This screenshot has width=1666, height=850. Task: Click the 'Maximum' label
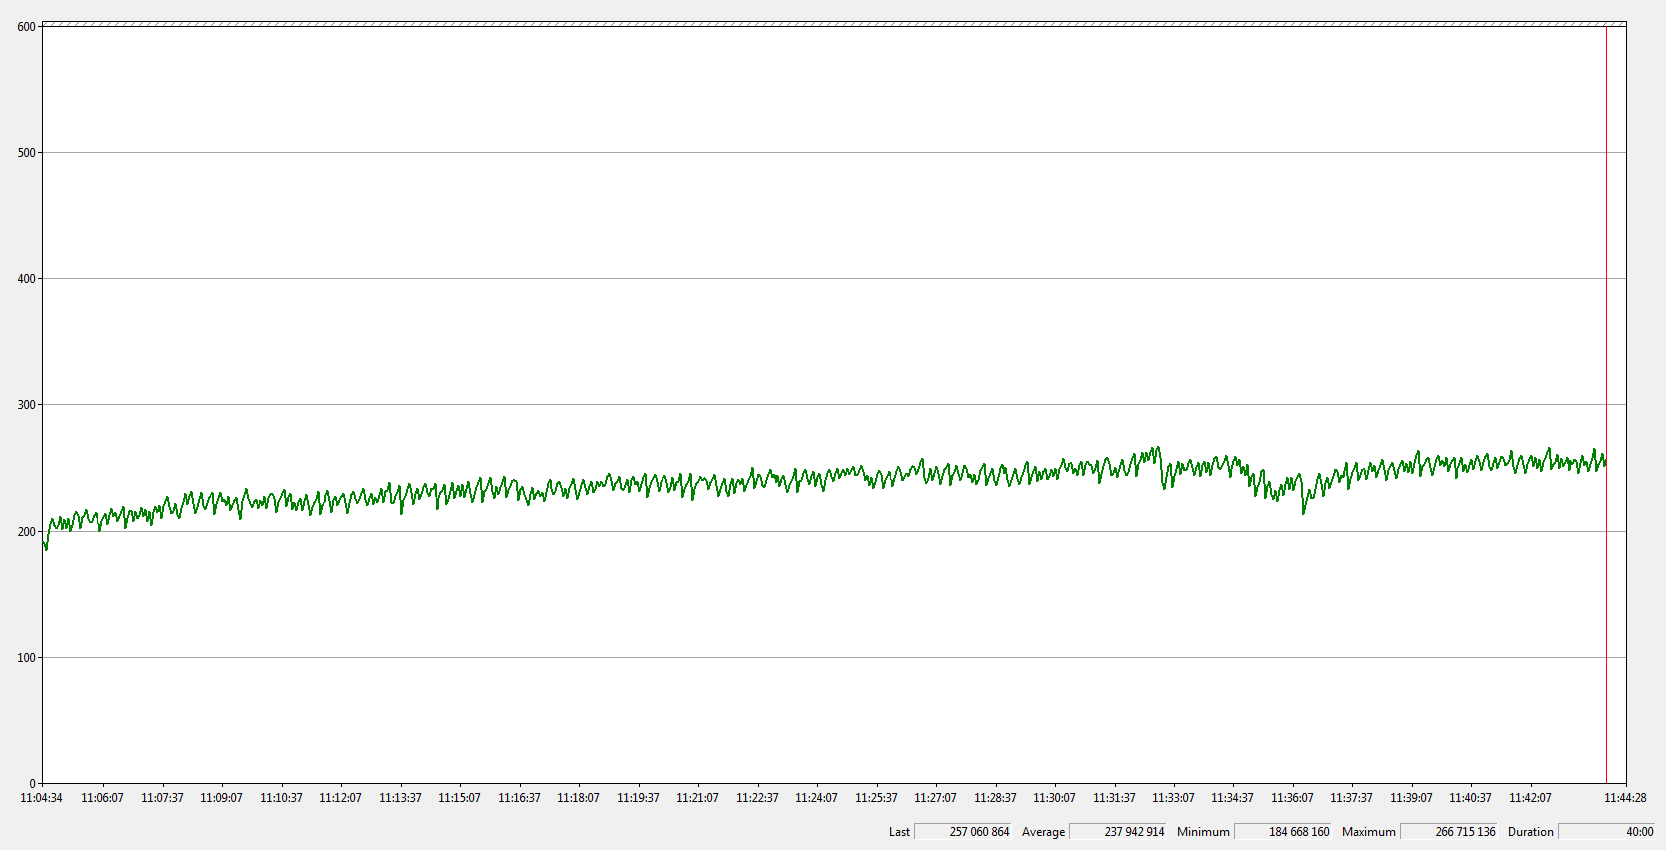[x=1368, y=832]
